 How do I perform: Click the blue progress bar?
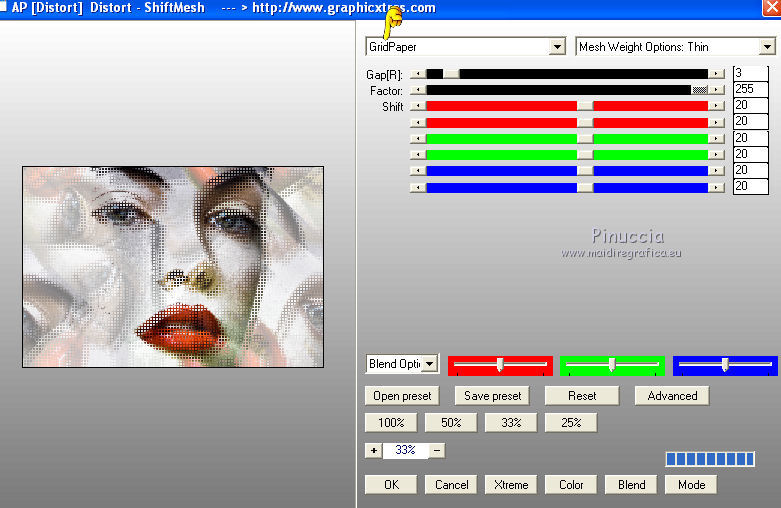(710, 459)
